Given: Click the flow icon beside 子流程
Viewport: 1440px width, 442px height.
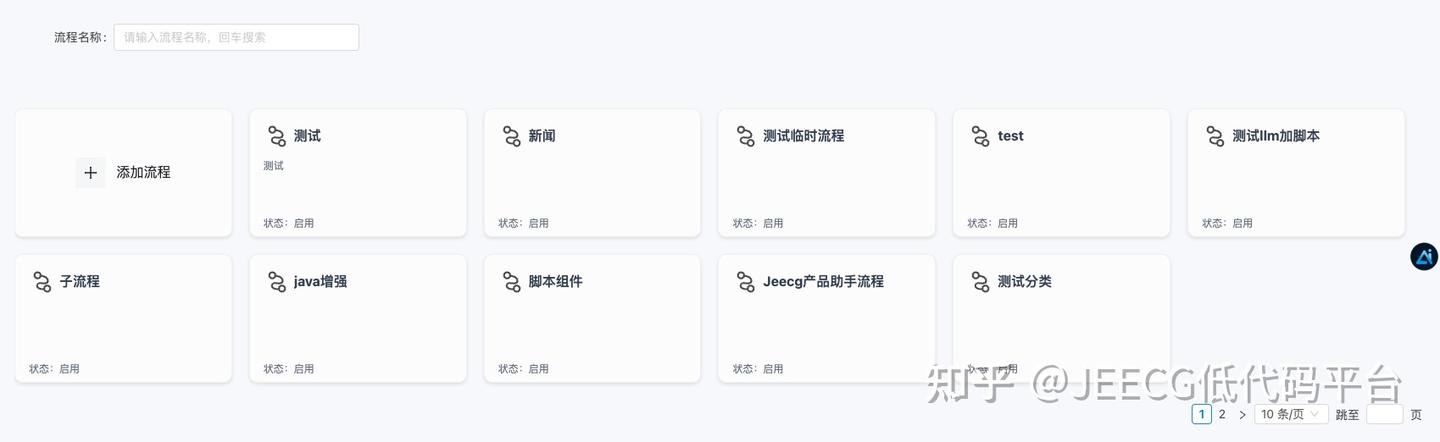Looking at the screenshot, I should click(42, 282).
